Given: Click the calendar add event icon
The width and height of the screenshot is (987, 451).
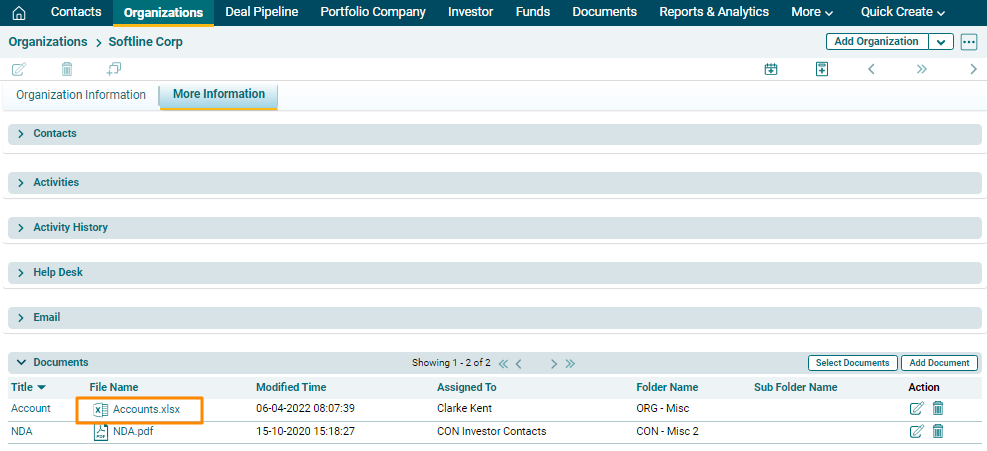Looking at the screenshot, I should tap(771, 69).
